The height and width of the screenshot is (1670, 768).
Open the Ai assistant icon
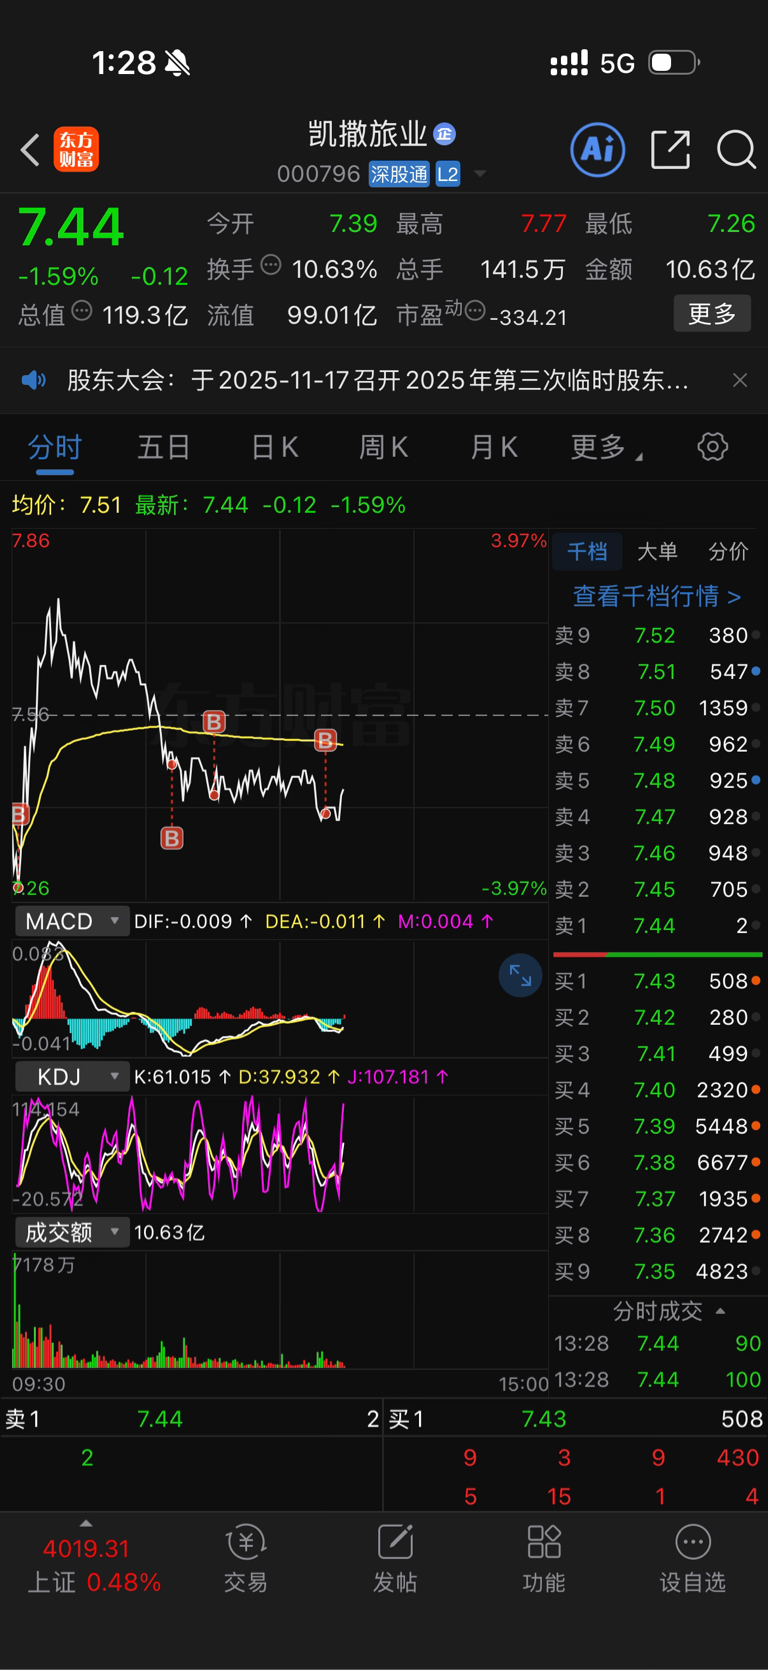coord(598,150)
